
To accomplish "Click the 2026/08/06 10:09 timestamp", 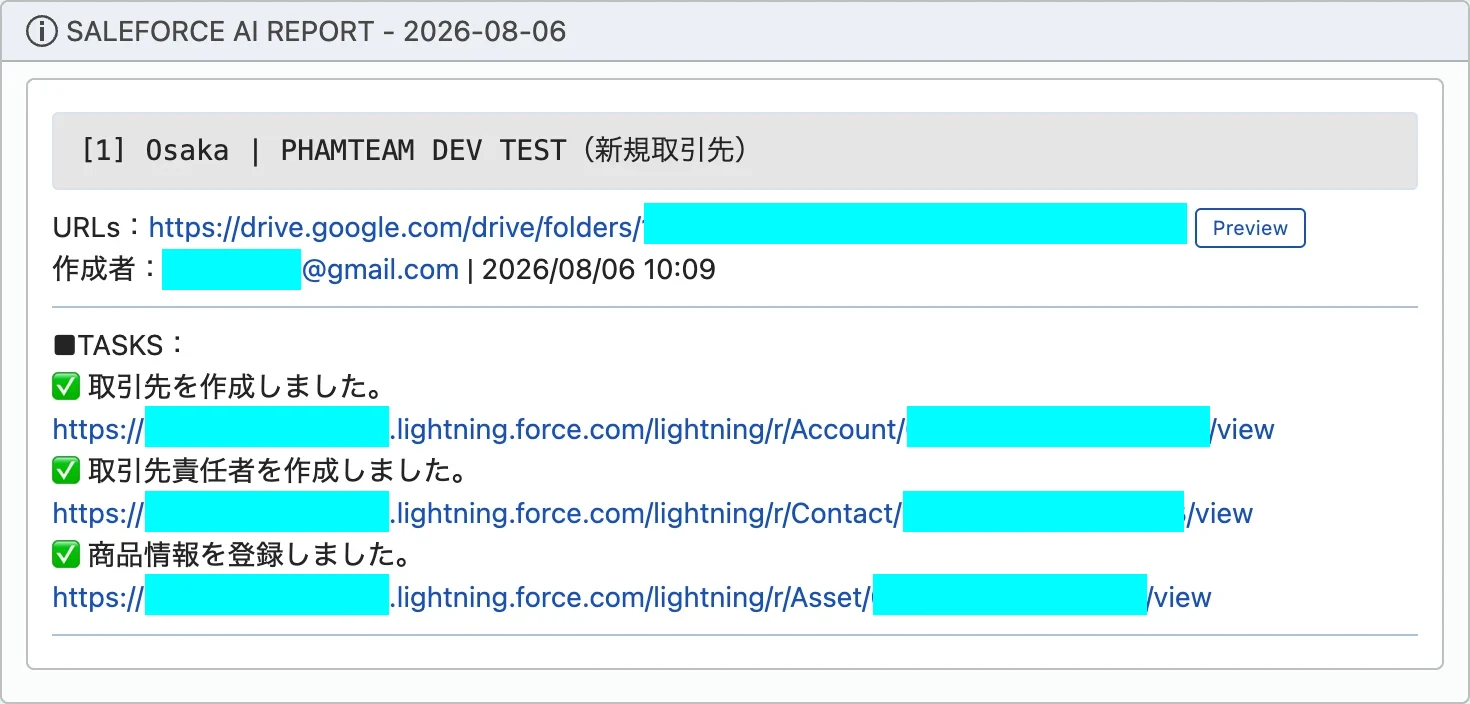I will tap(599, 270).
